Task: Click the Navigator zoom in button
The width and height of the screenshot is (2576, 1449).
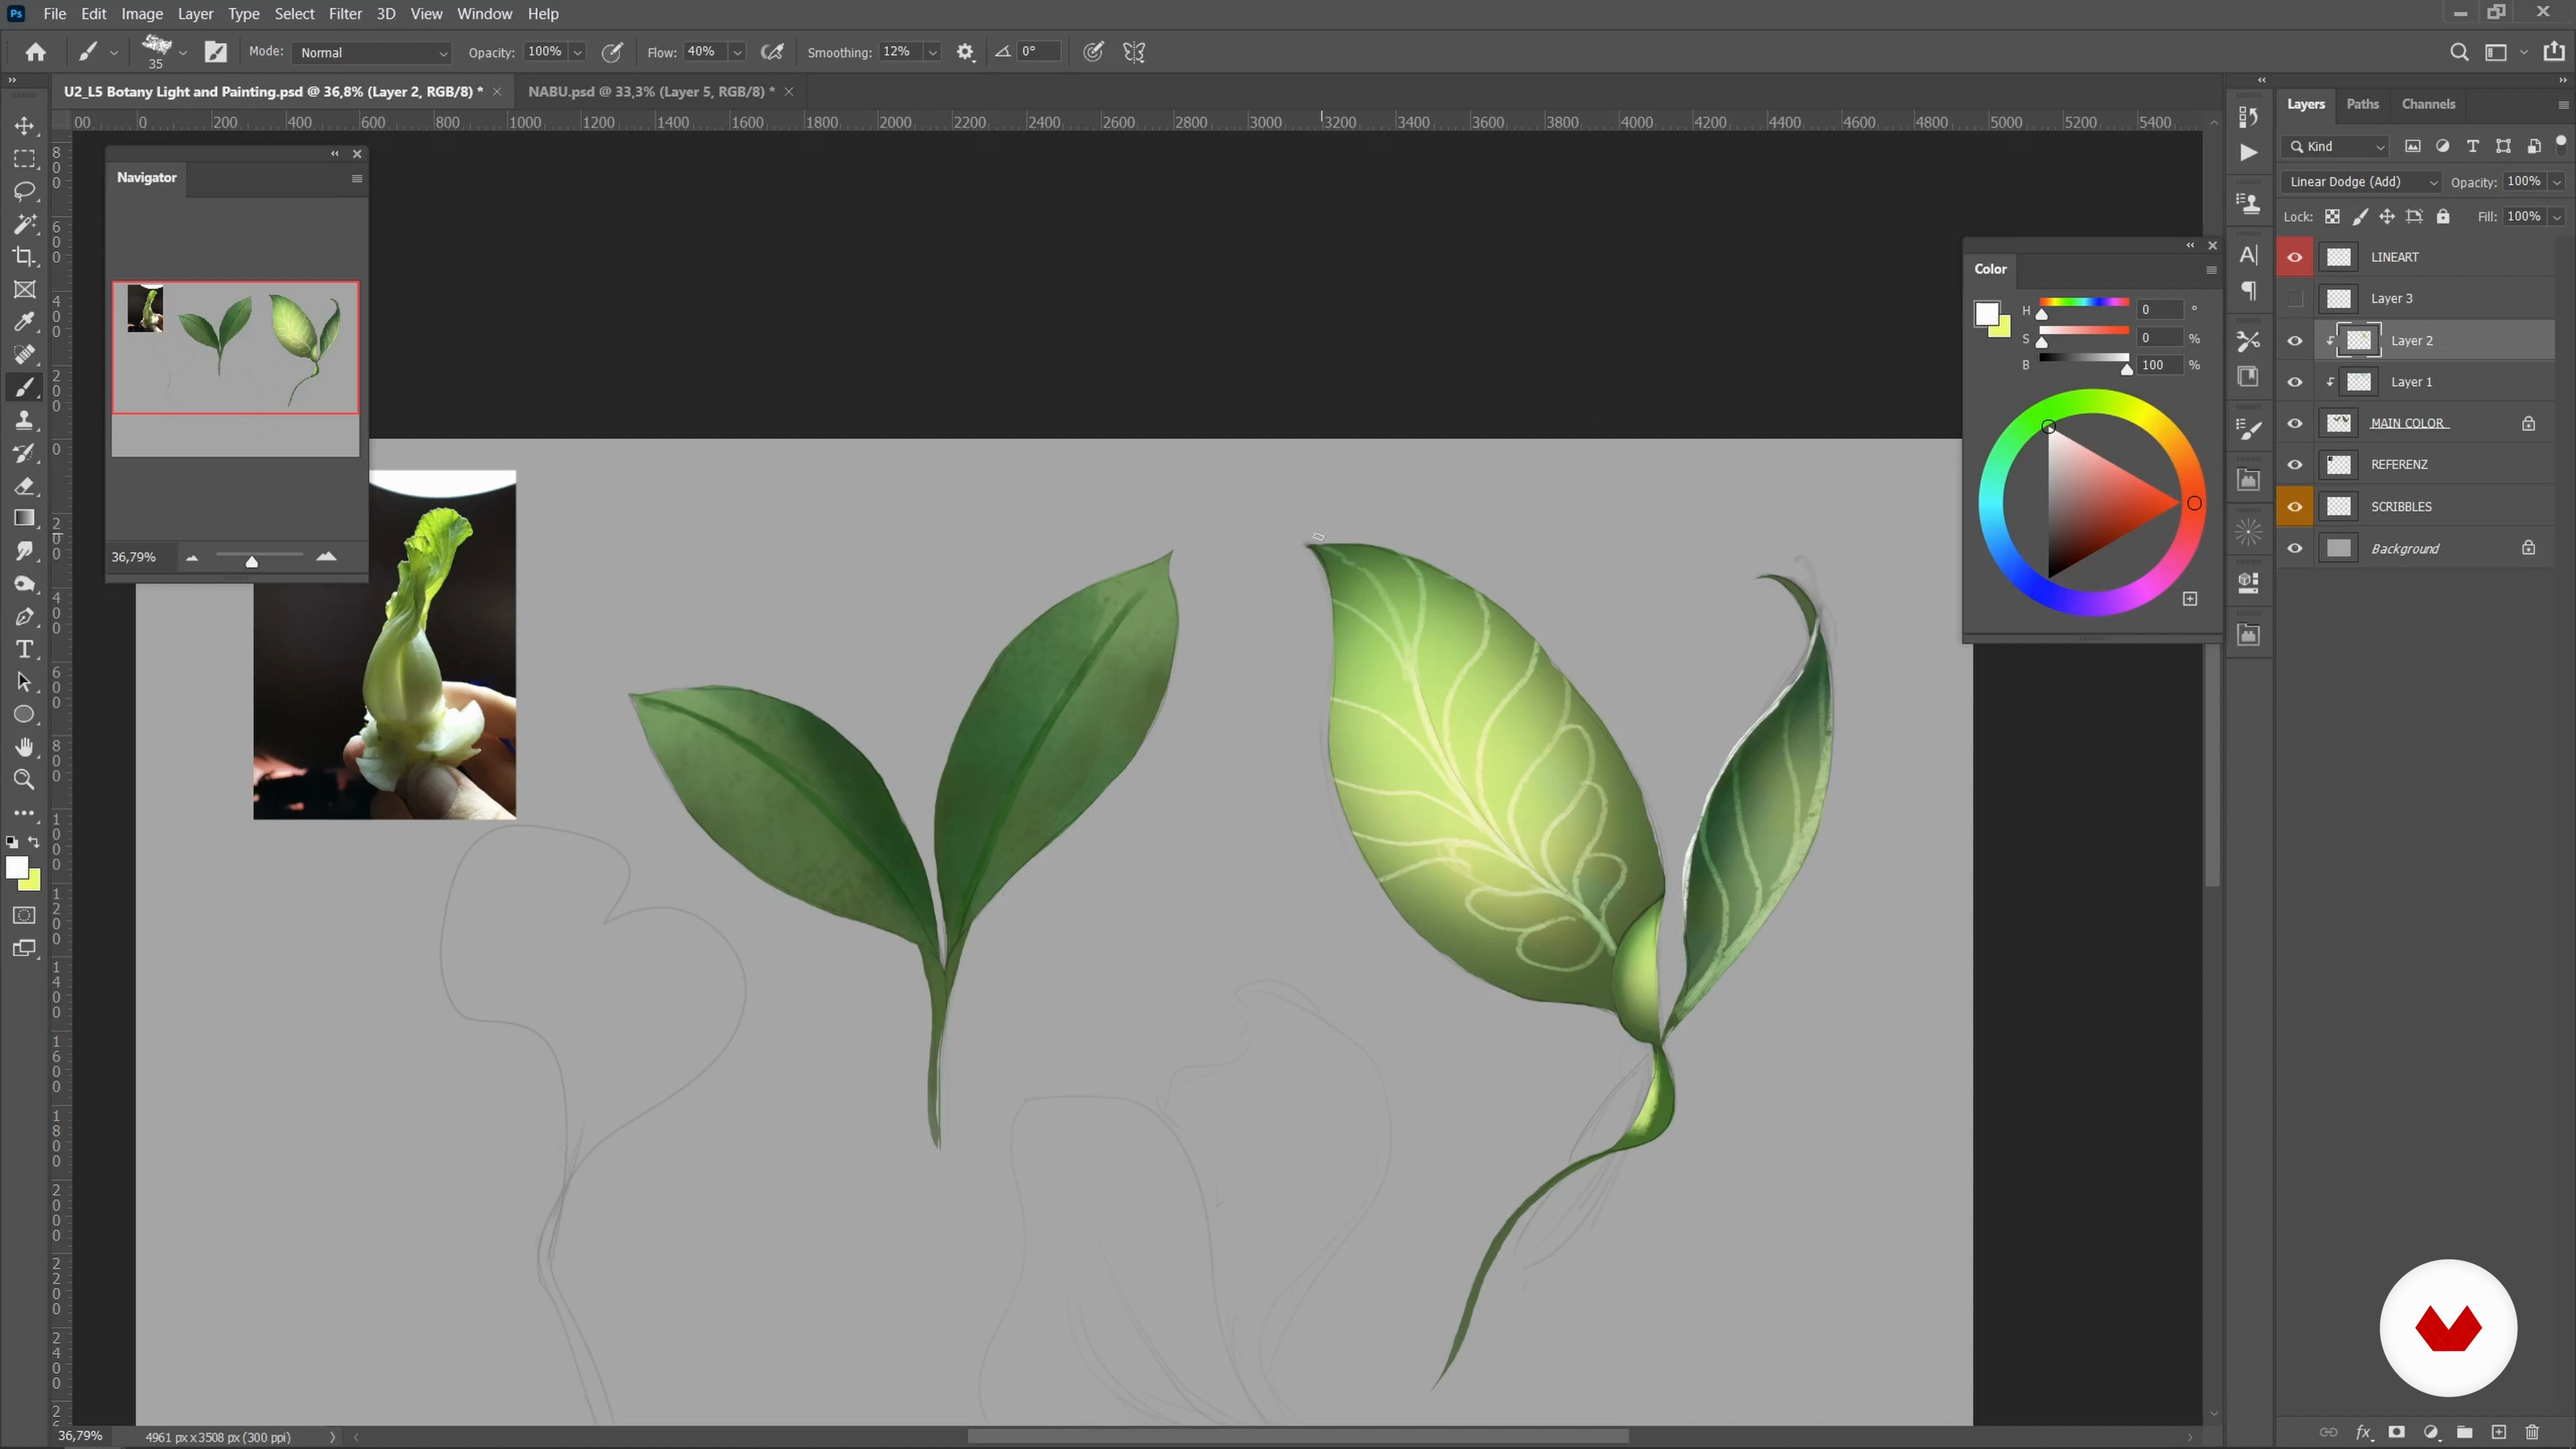Action: pos(326,557)
